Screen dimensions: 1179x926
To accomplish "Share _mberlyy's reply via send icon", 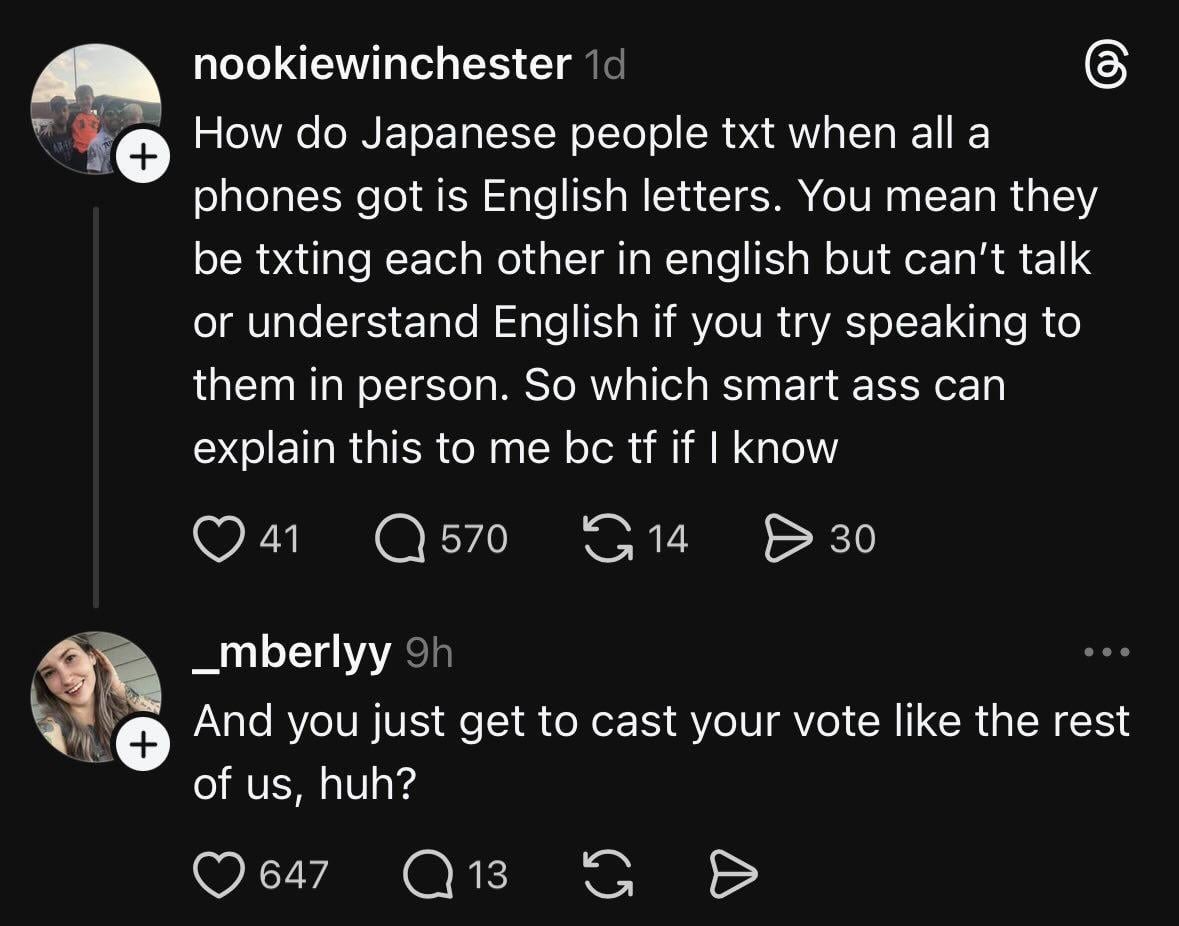I will [x=732, y=875].
